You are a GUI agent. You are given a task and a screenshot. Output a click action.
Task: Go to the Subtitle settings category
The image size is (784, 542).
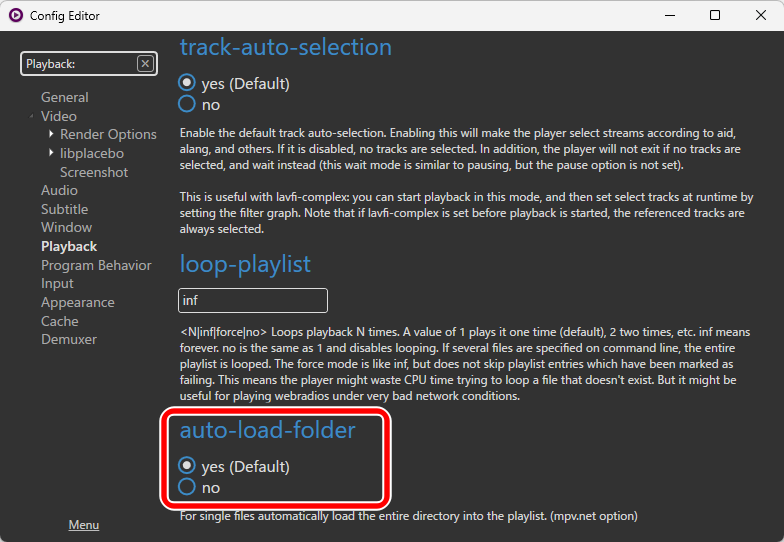(64, 209)
